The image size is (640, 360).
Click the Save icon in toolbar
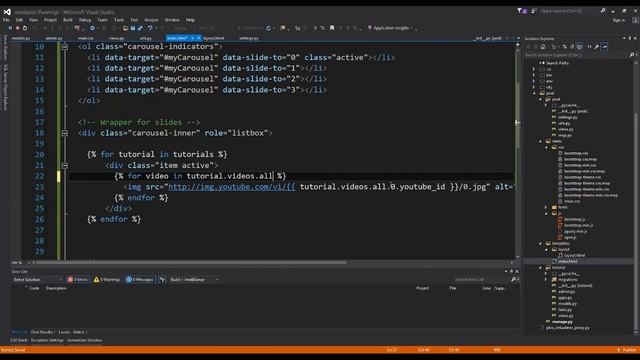pyautogui.click(x=133, y=28)
